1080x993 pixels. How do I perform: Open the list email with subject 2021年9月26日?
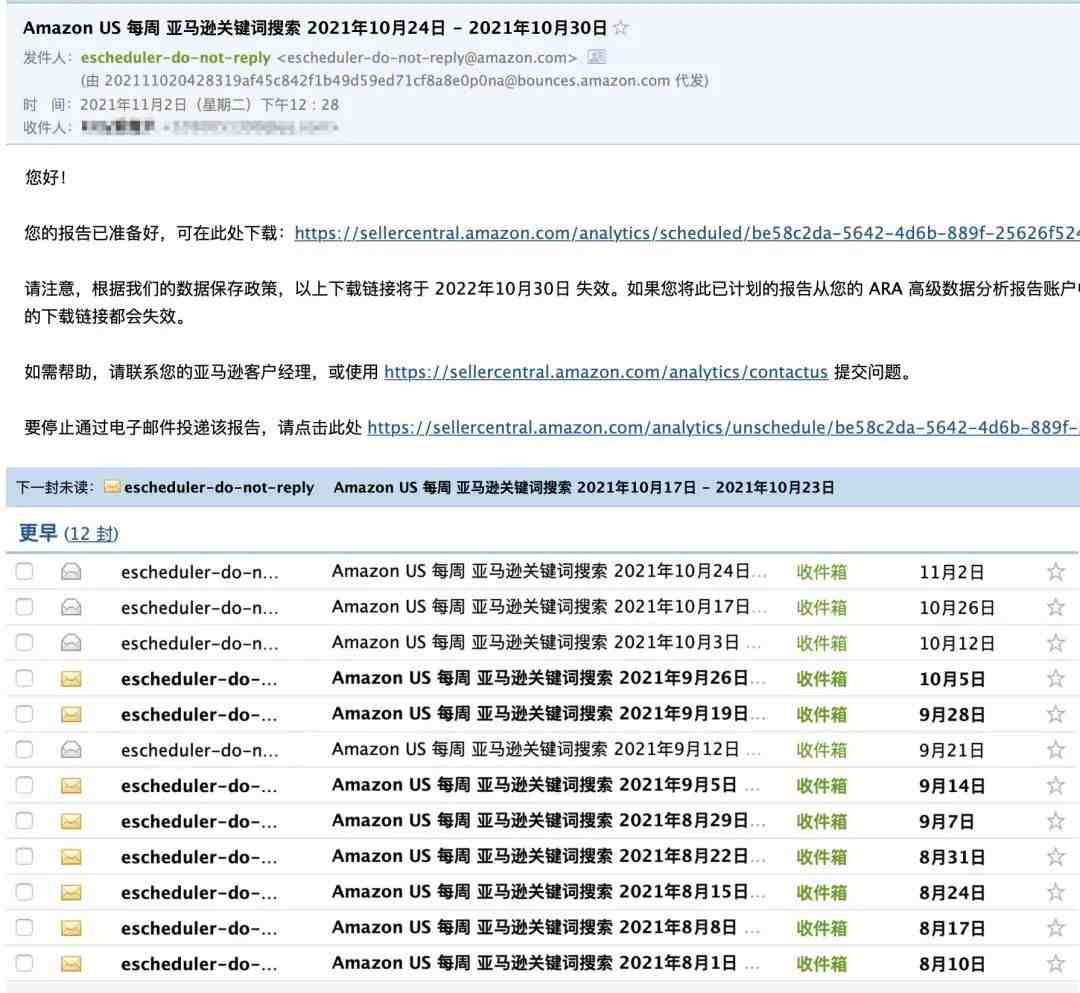click(549, 679)
